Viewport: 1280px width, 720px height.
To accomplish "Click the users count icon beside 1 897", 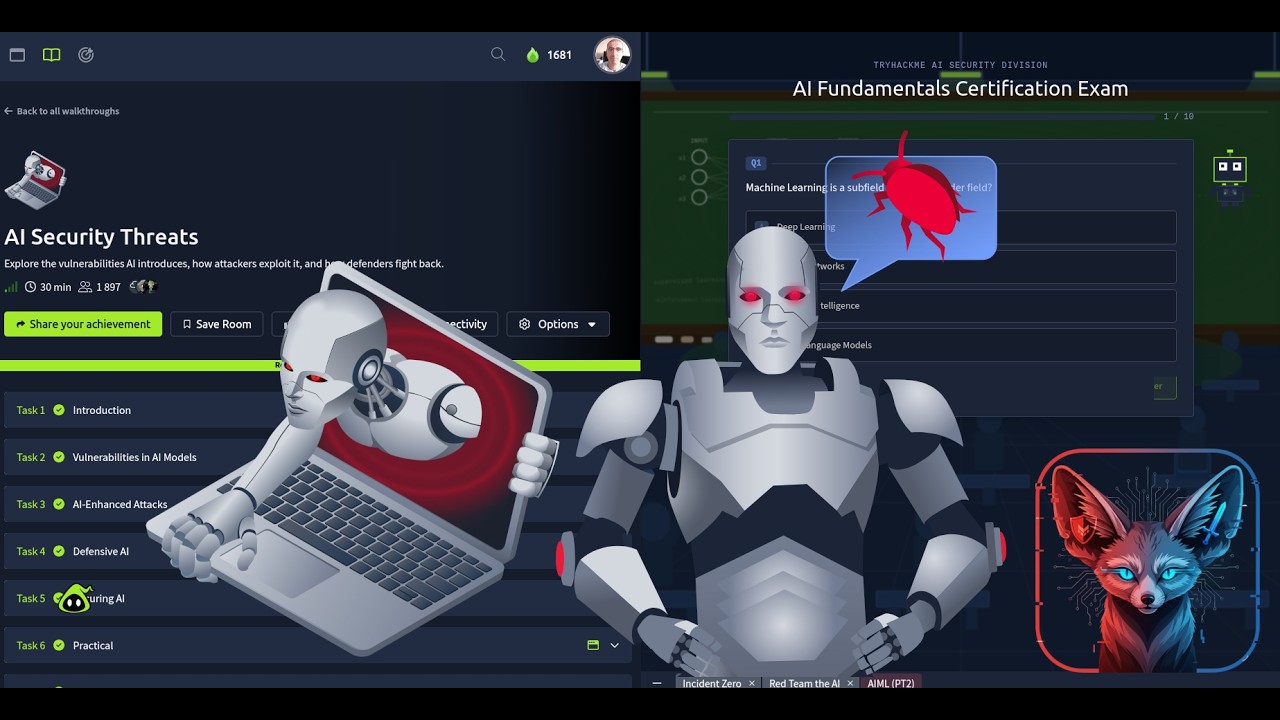I will (85, 287).
